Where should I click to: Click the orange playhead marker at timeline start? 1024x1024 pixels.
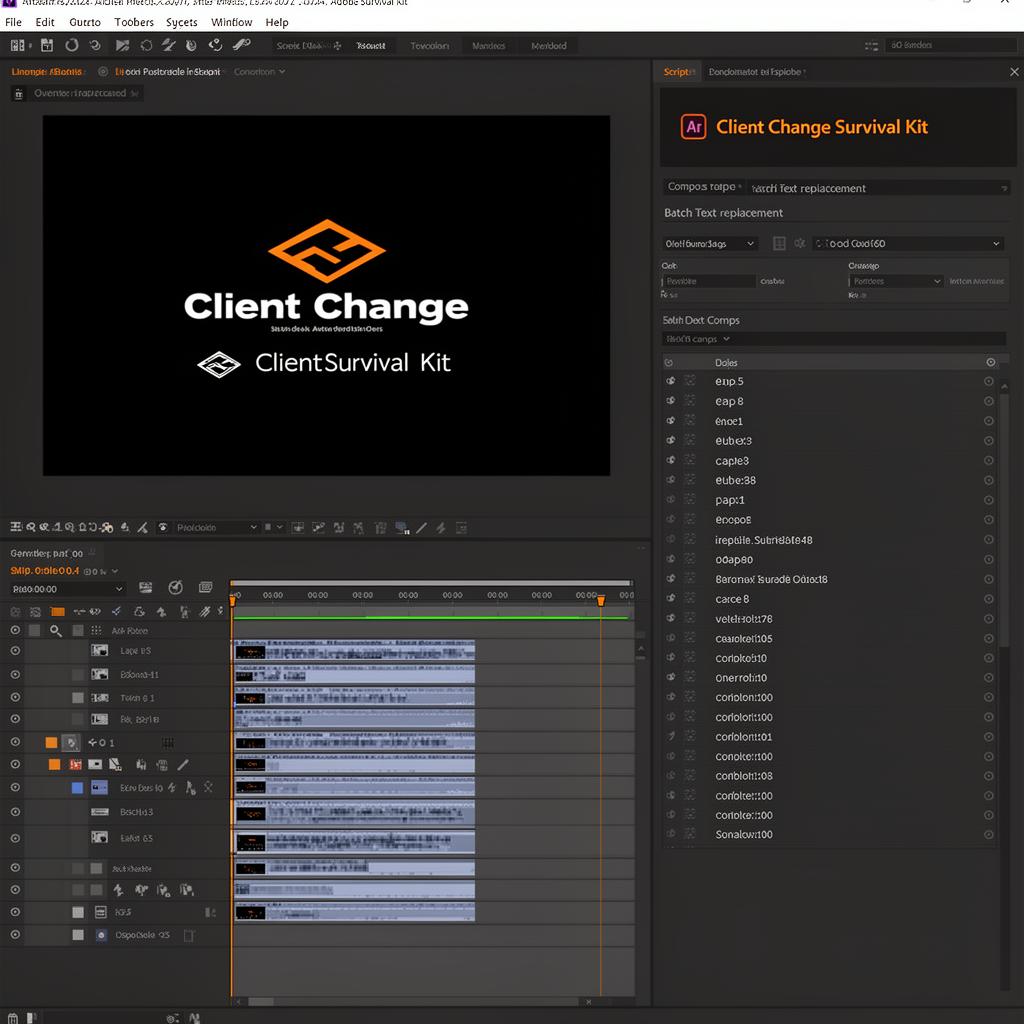coord(232,600)
